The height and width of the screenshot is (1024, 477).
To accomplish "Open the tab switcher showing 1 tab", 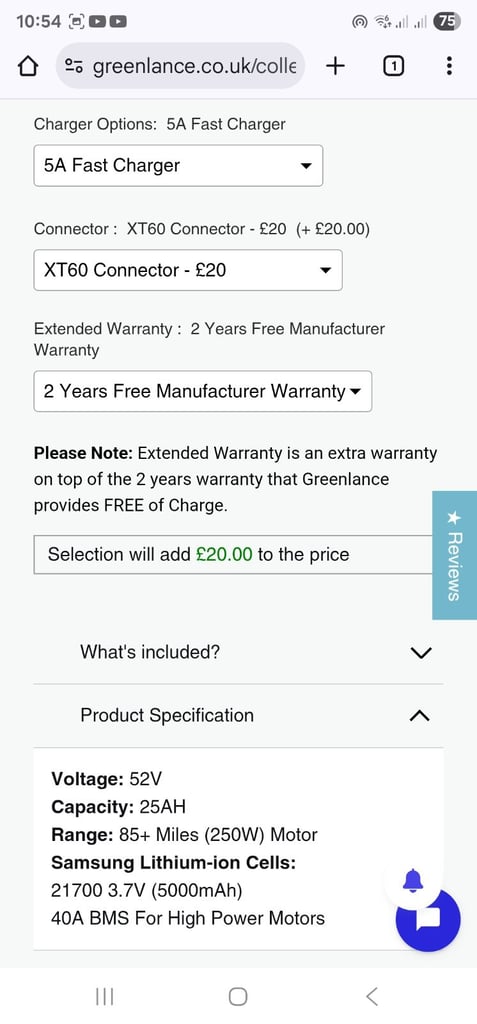I will pos(392,66).
